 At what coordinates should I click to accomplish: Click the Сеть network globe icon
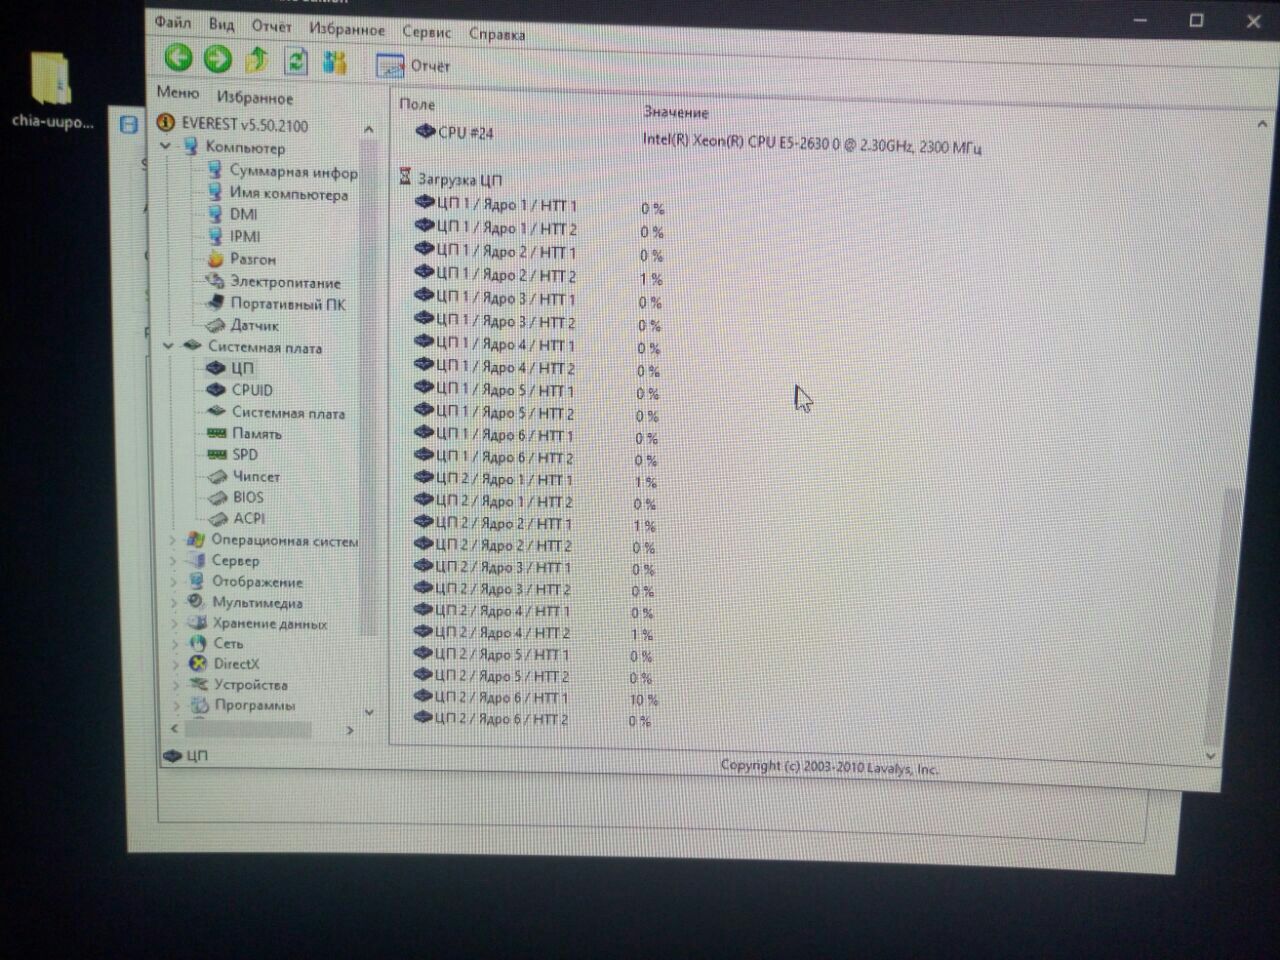[x=198, y=643]
